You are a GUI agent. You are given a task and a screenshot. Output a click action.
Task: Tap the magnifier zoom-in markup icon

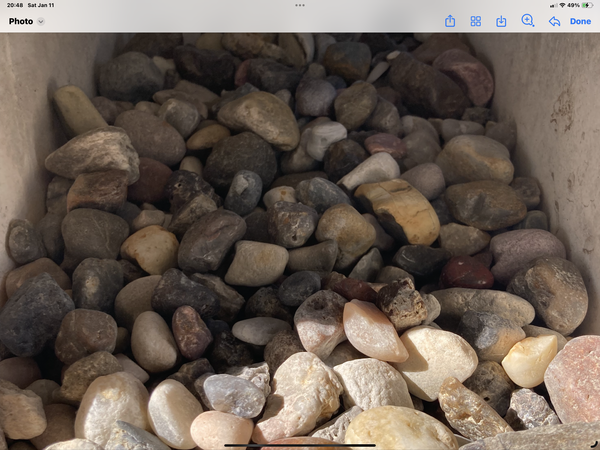click(528, 21)
